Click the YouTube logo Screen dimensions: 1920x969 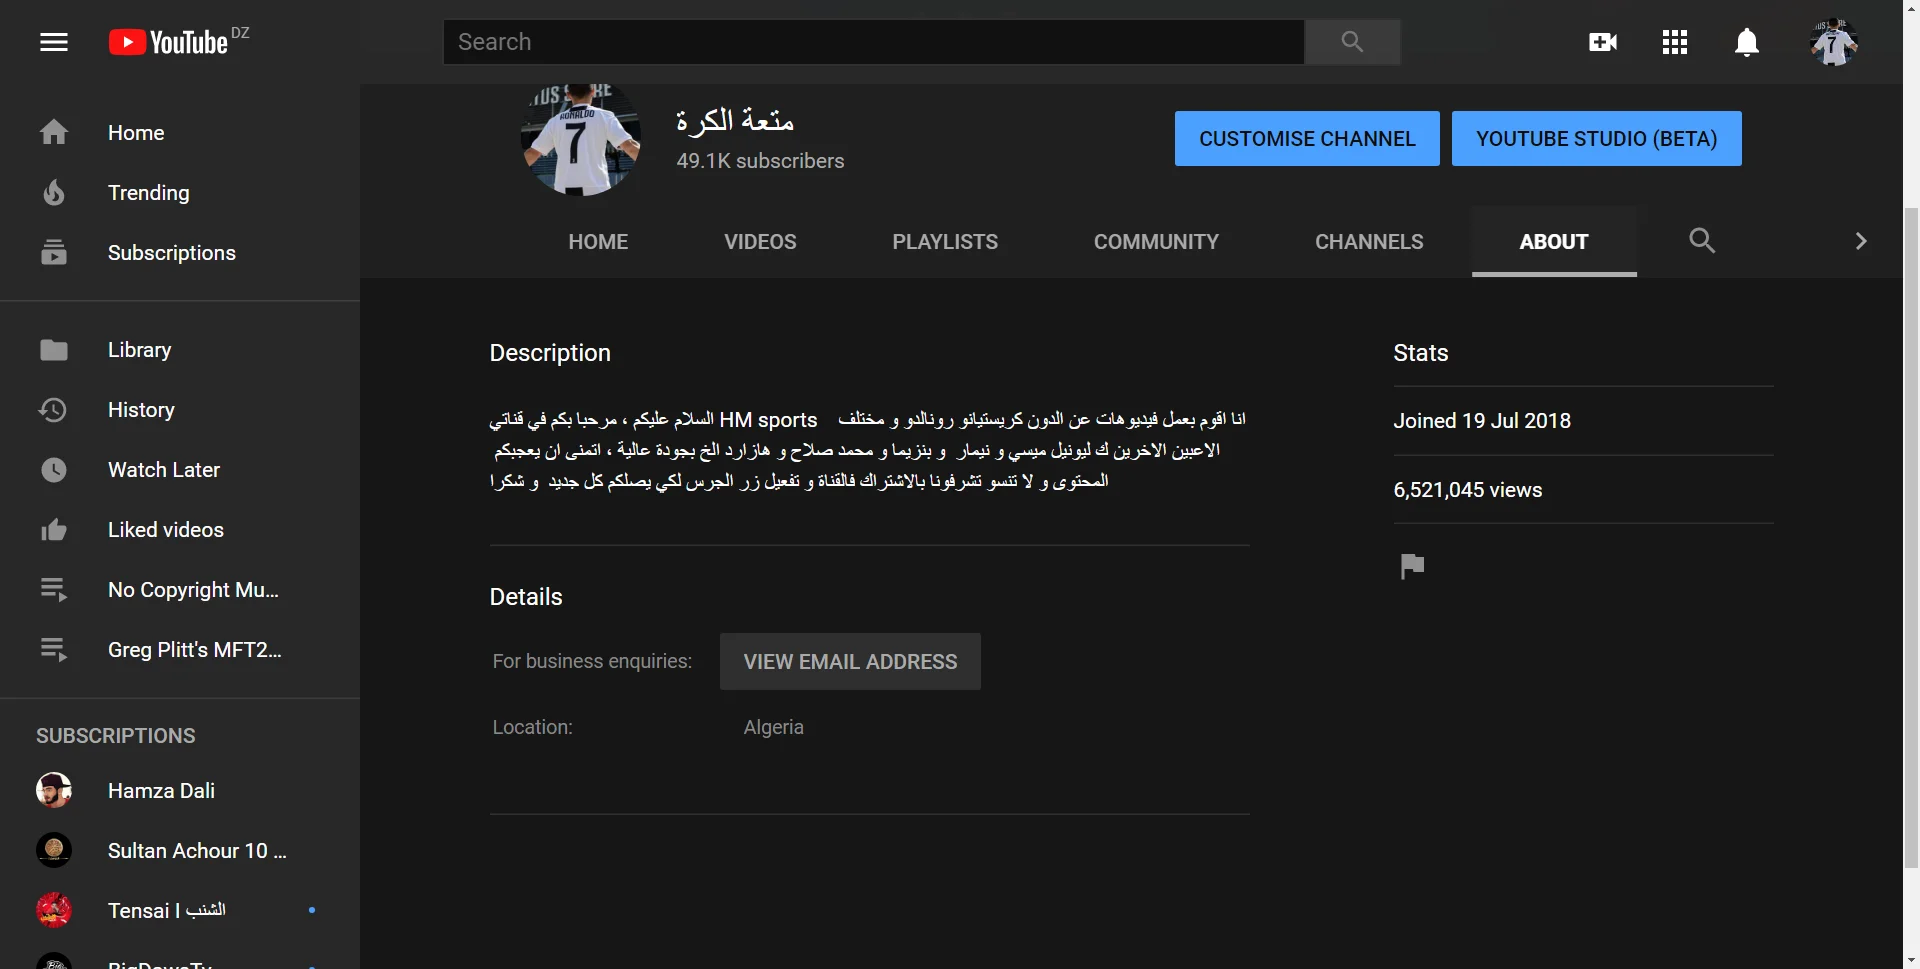[170, 42]
